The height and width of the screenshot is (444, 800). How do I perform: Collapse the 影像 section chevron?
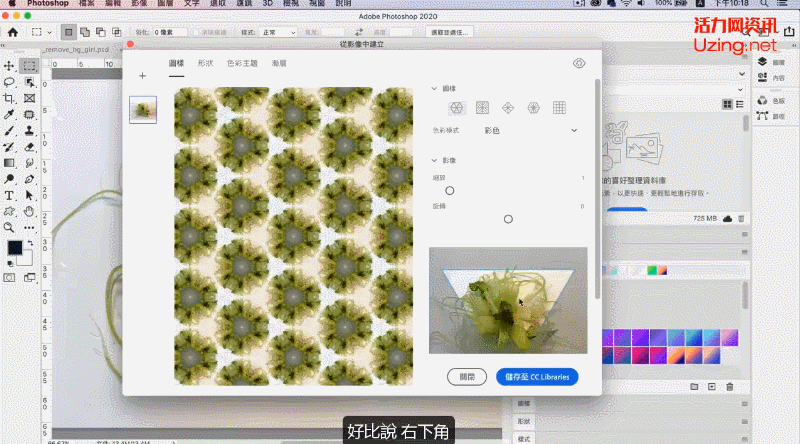click(434, 160)
